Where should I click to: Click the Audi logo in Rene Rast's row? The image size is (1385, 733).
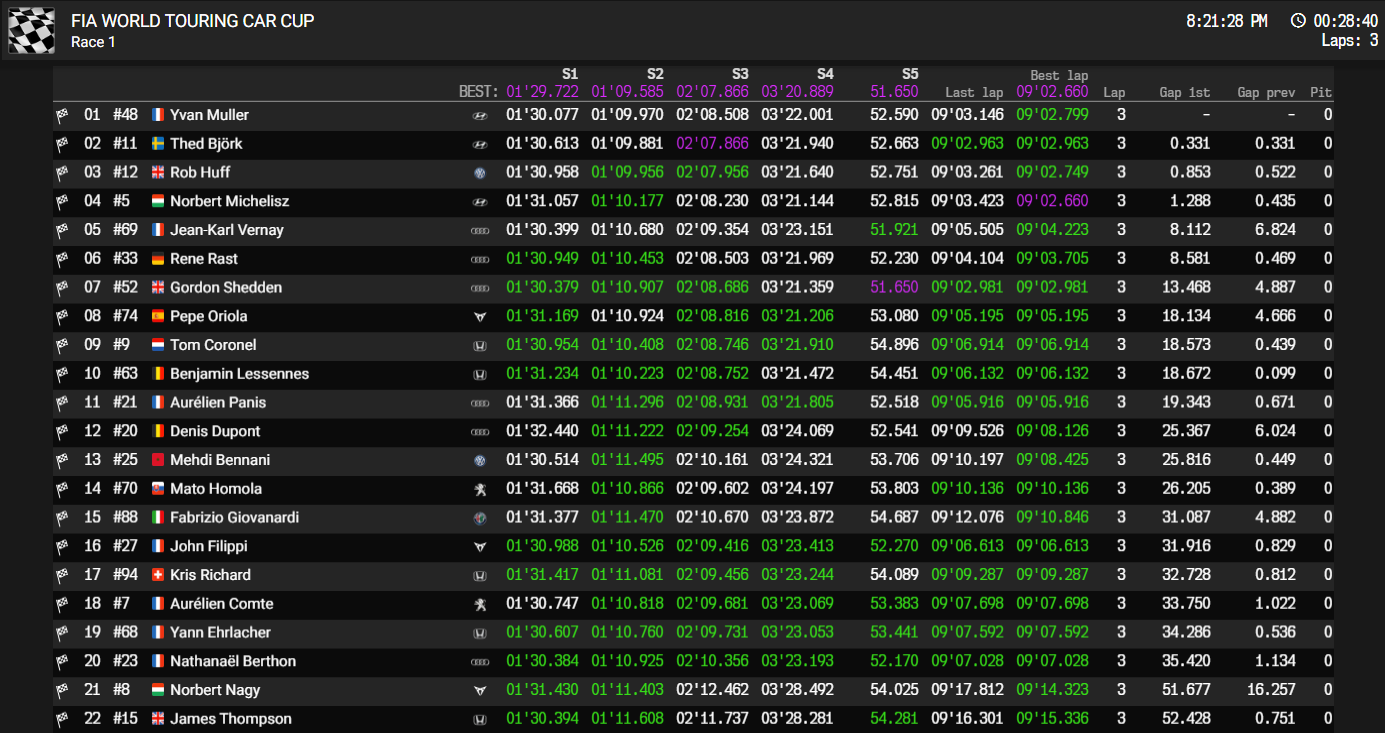coord(479,259)
